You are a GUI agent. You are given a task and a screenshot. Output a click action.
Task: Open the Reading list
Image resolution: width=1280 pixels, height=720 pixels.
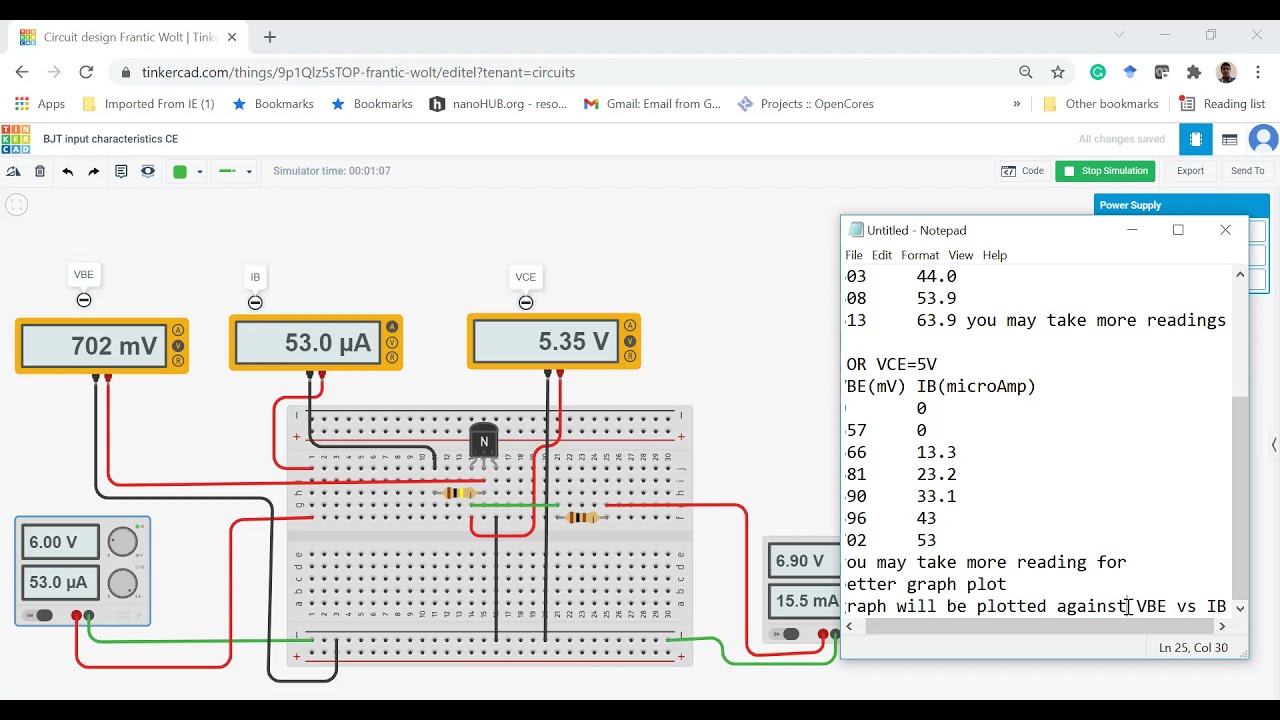(x=1222, y=104)
